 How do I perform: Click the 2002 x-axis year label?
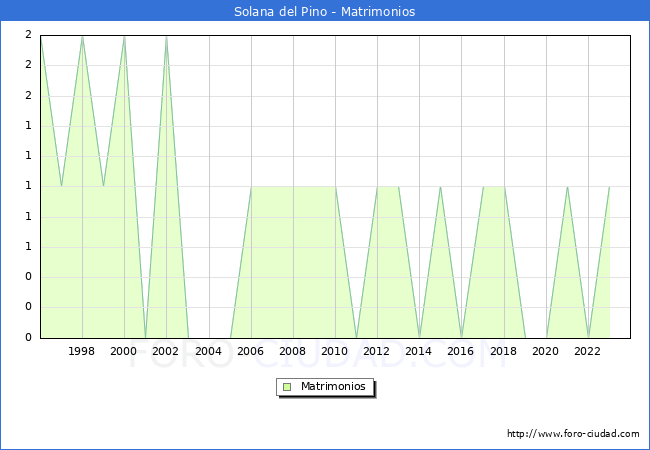(166, 352)
